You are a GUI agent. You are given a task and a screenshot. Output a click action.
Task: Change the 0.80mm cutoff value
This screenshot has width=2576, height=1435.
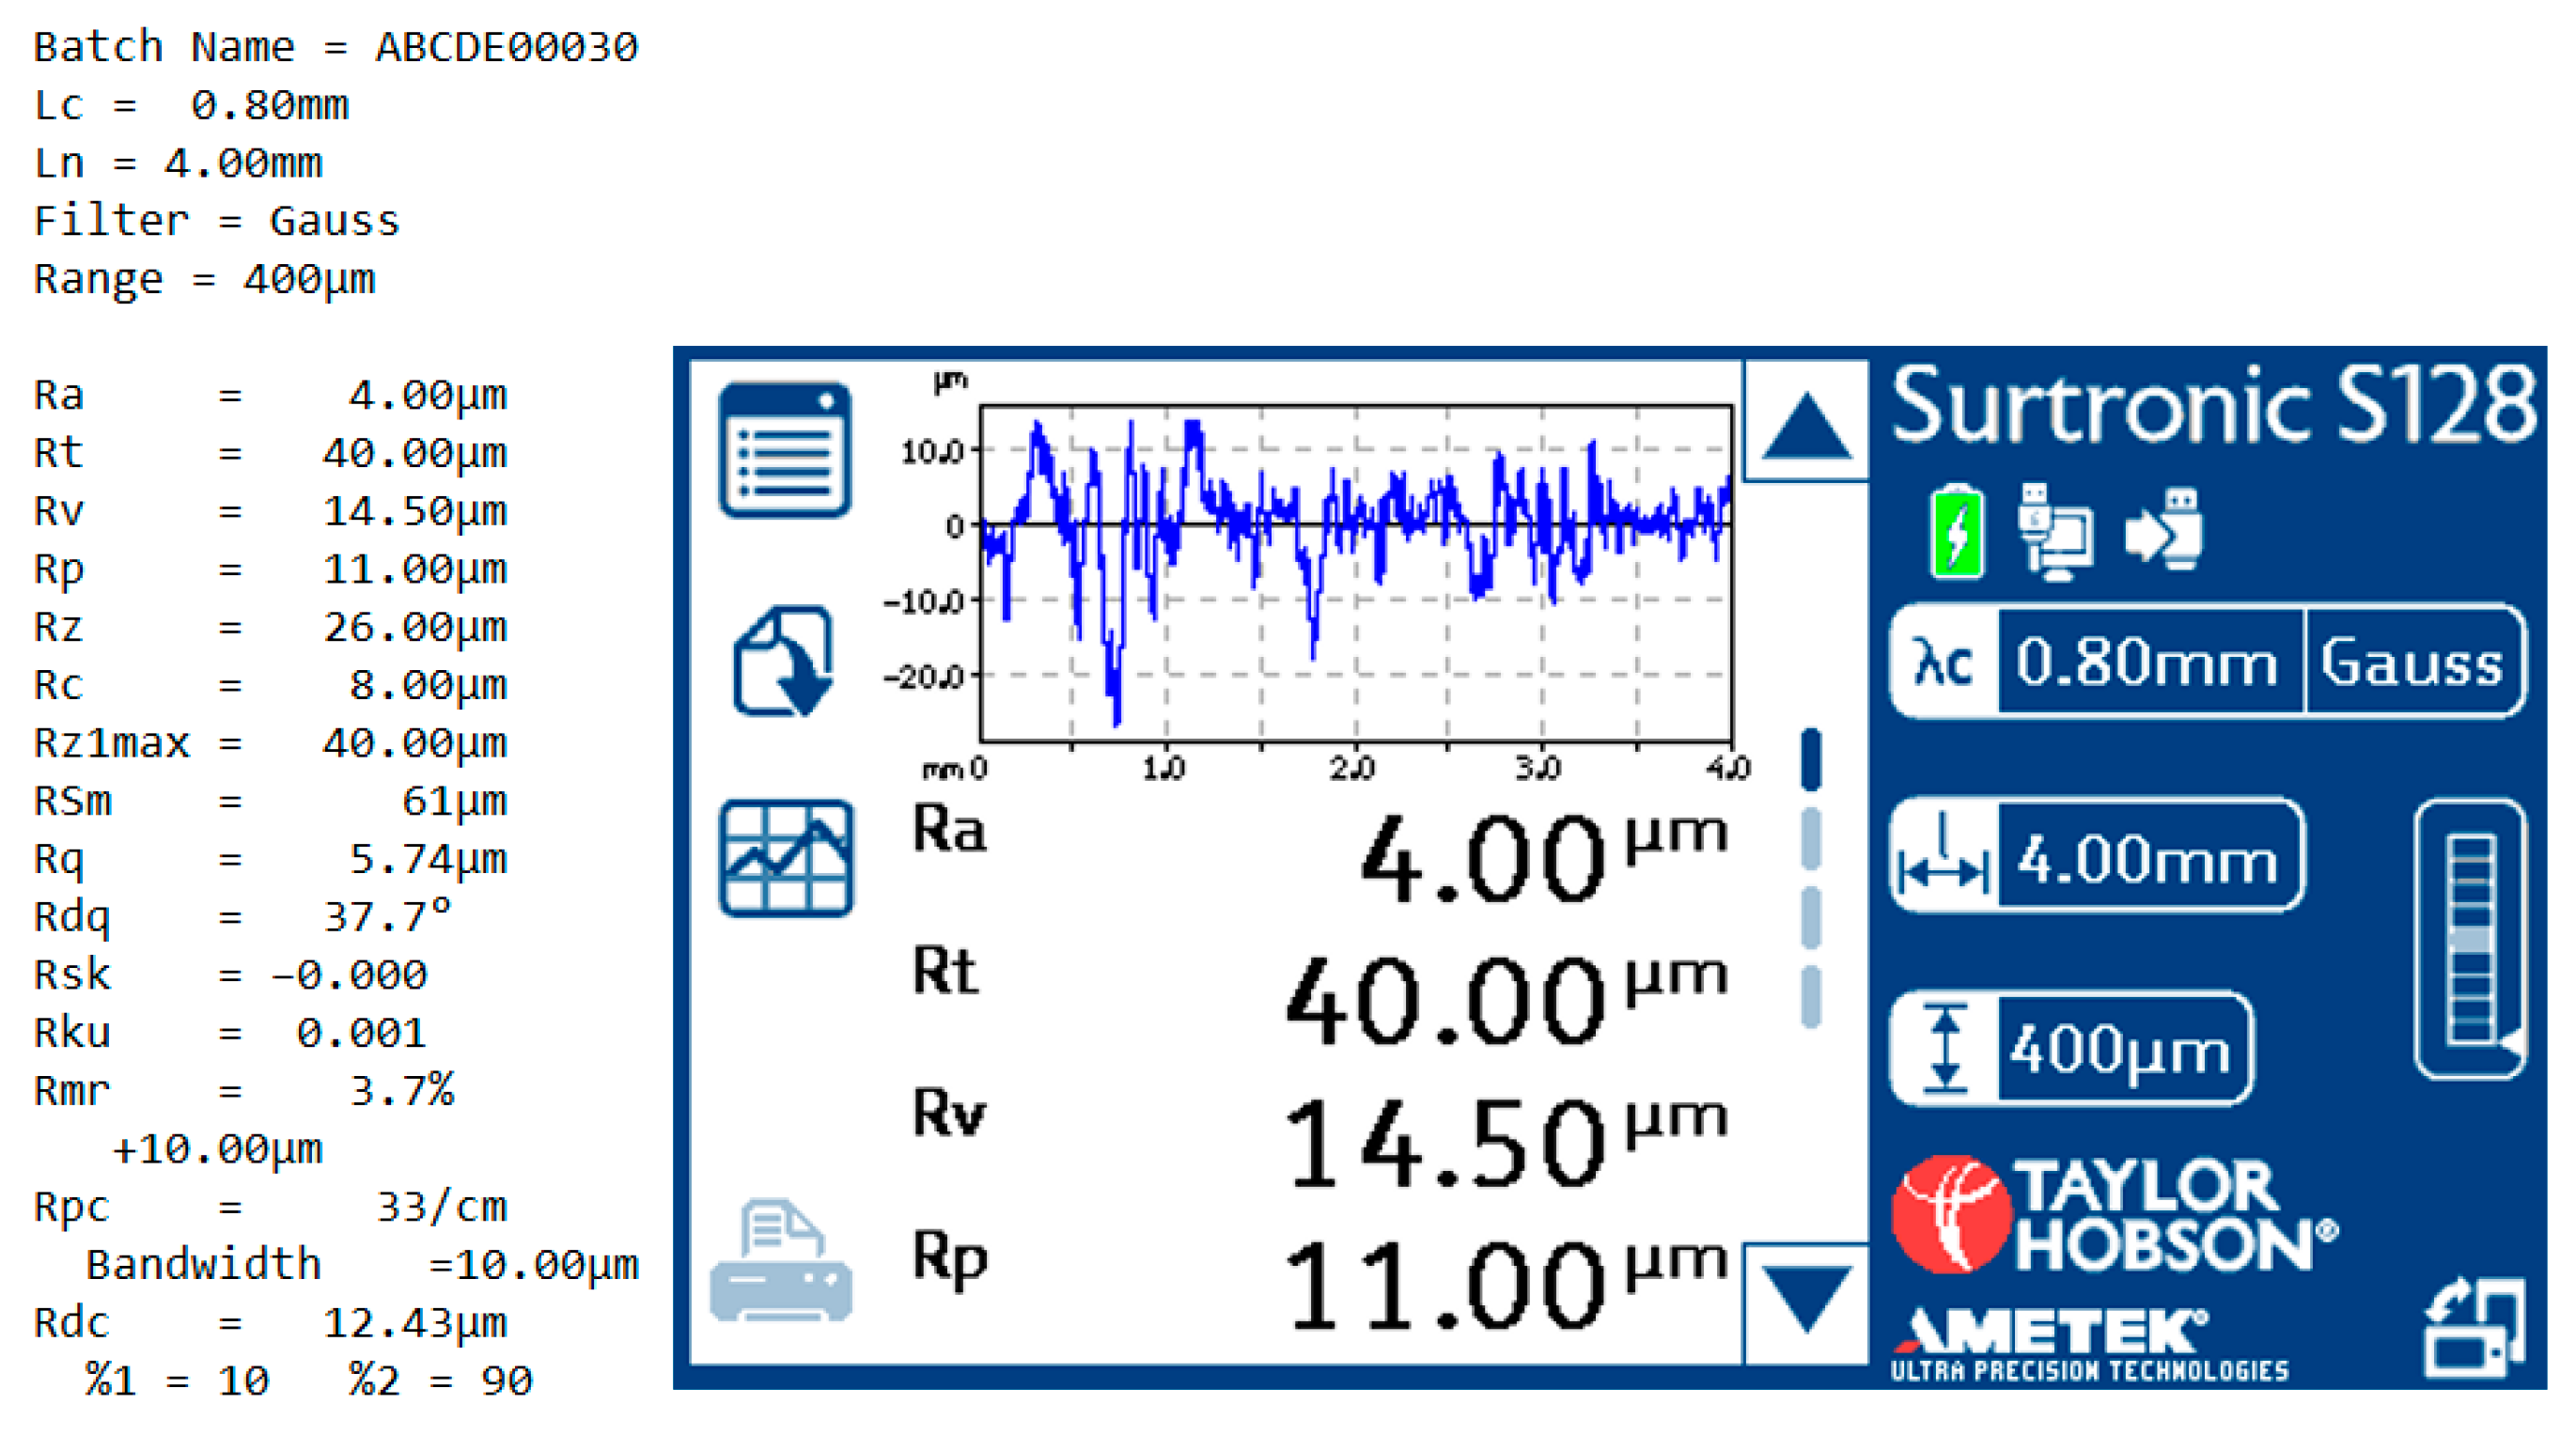click(2148, 662)
